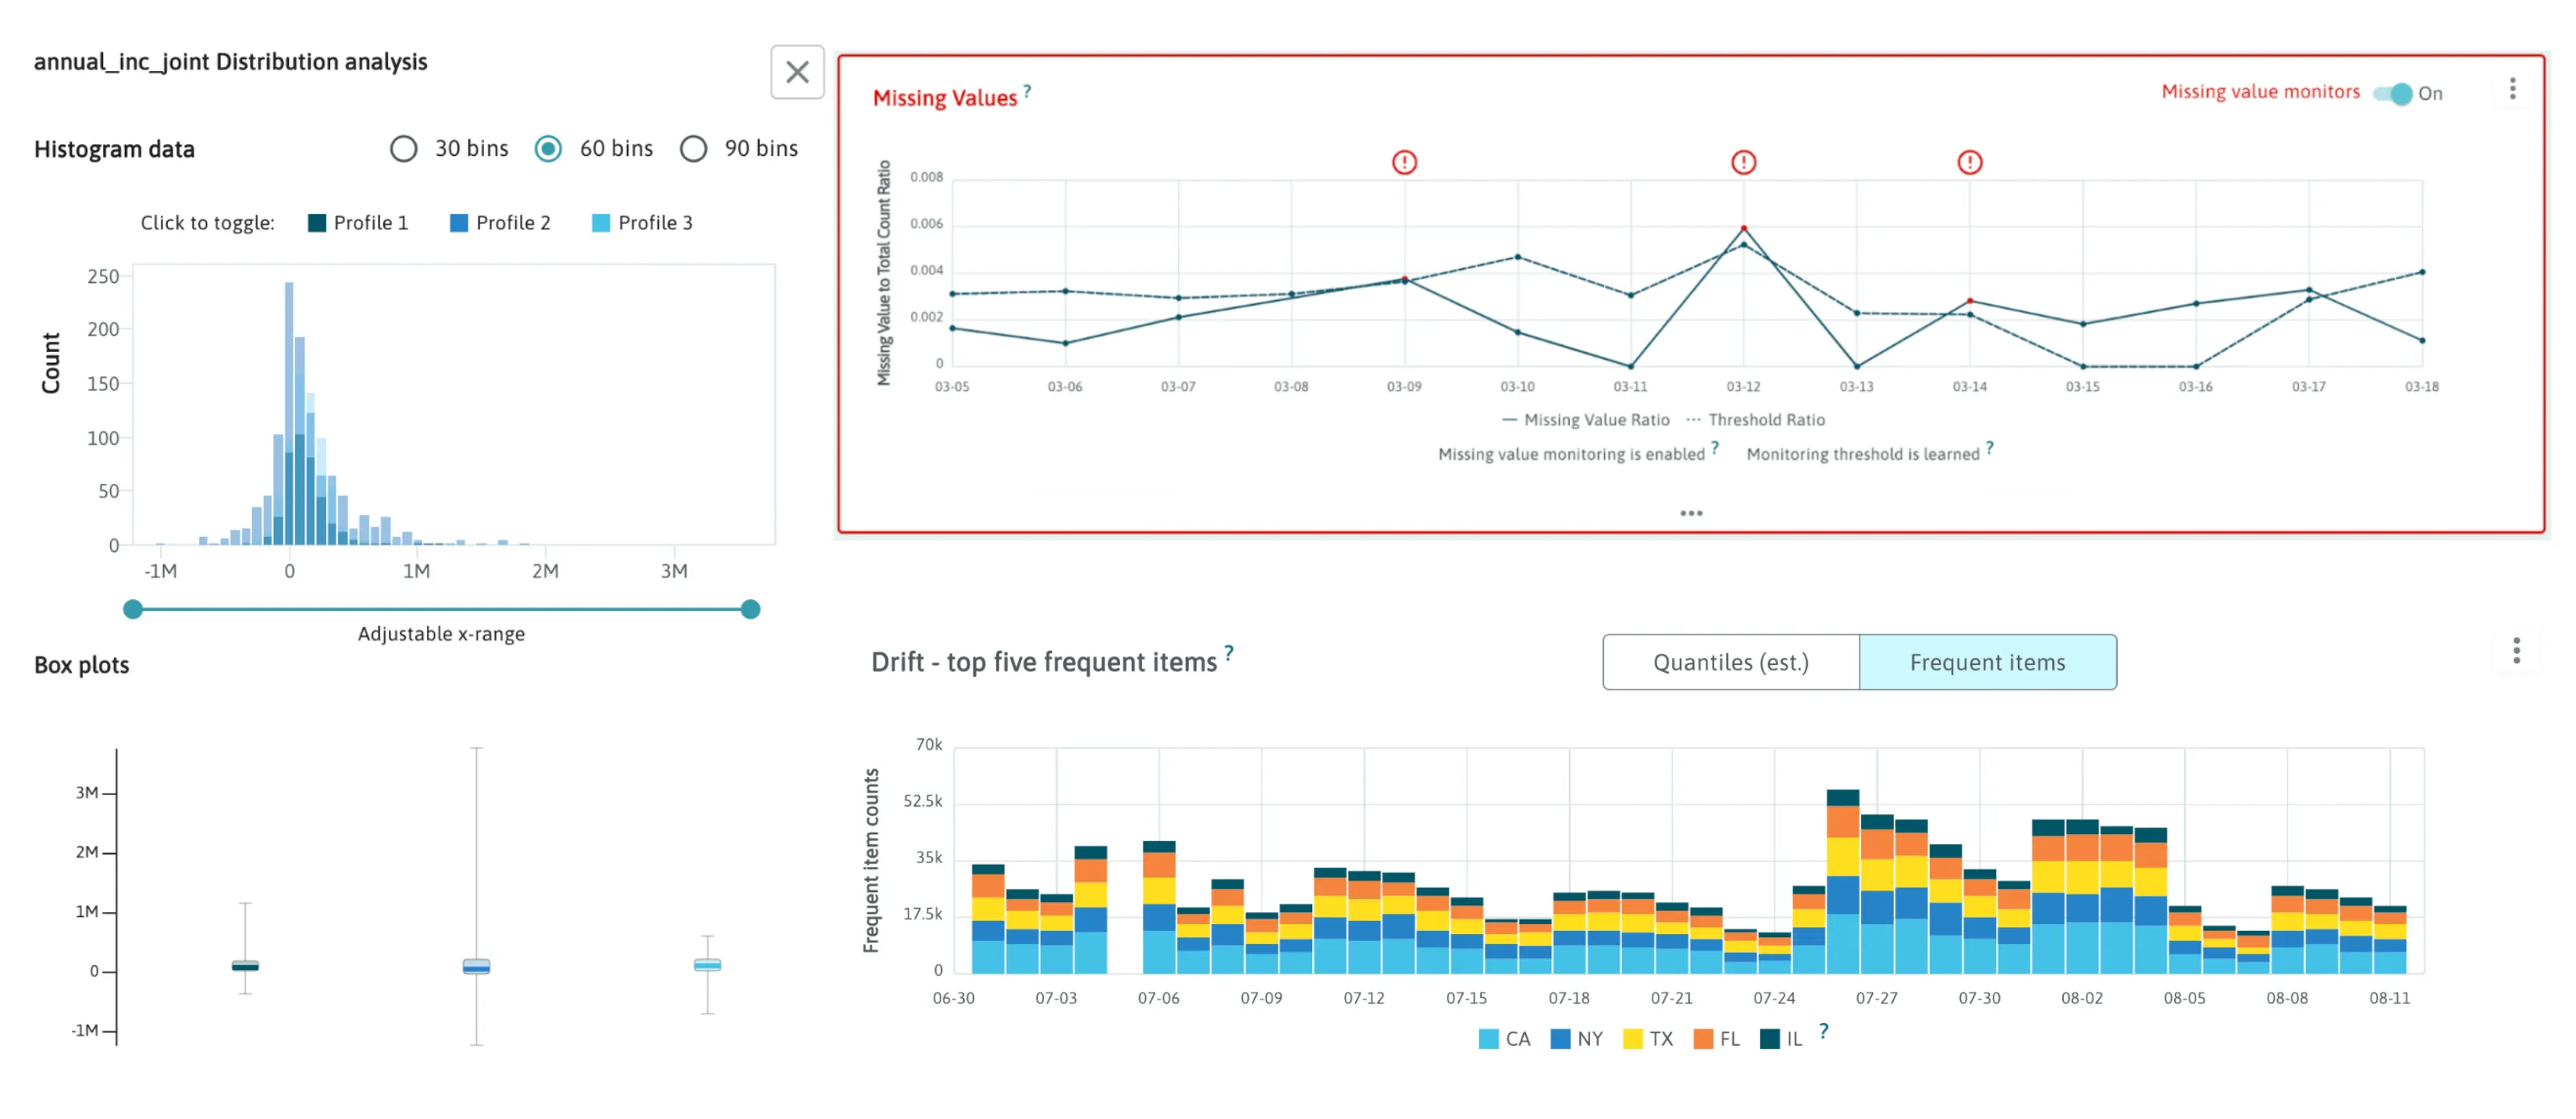This screenshot has height=1119, width=2576.
Task: Turn off Missing value monitors switch
Action: tap(2394, 94)
